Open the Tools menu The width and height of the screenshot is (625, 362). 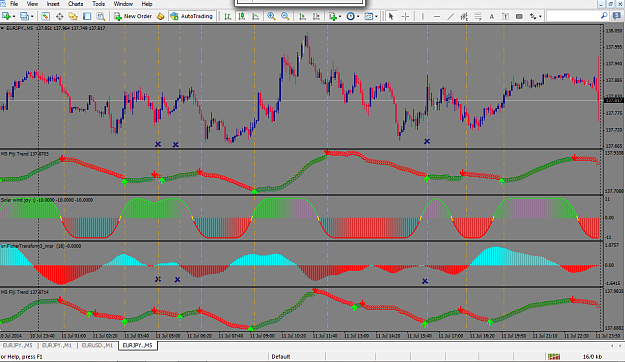pos(98,4)
